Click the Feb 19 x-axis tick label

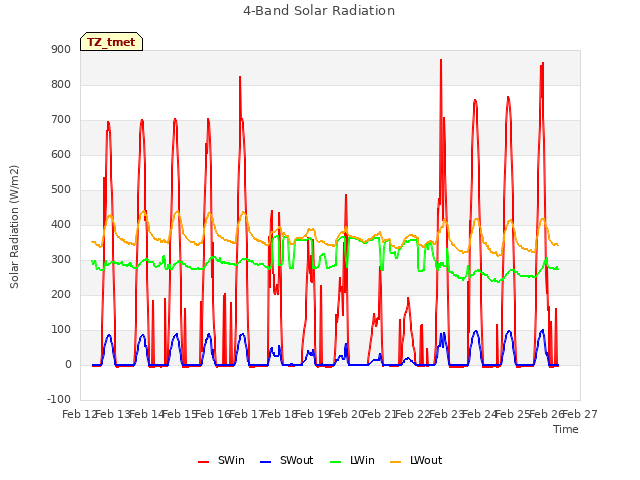click(313, 414)
